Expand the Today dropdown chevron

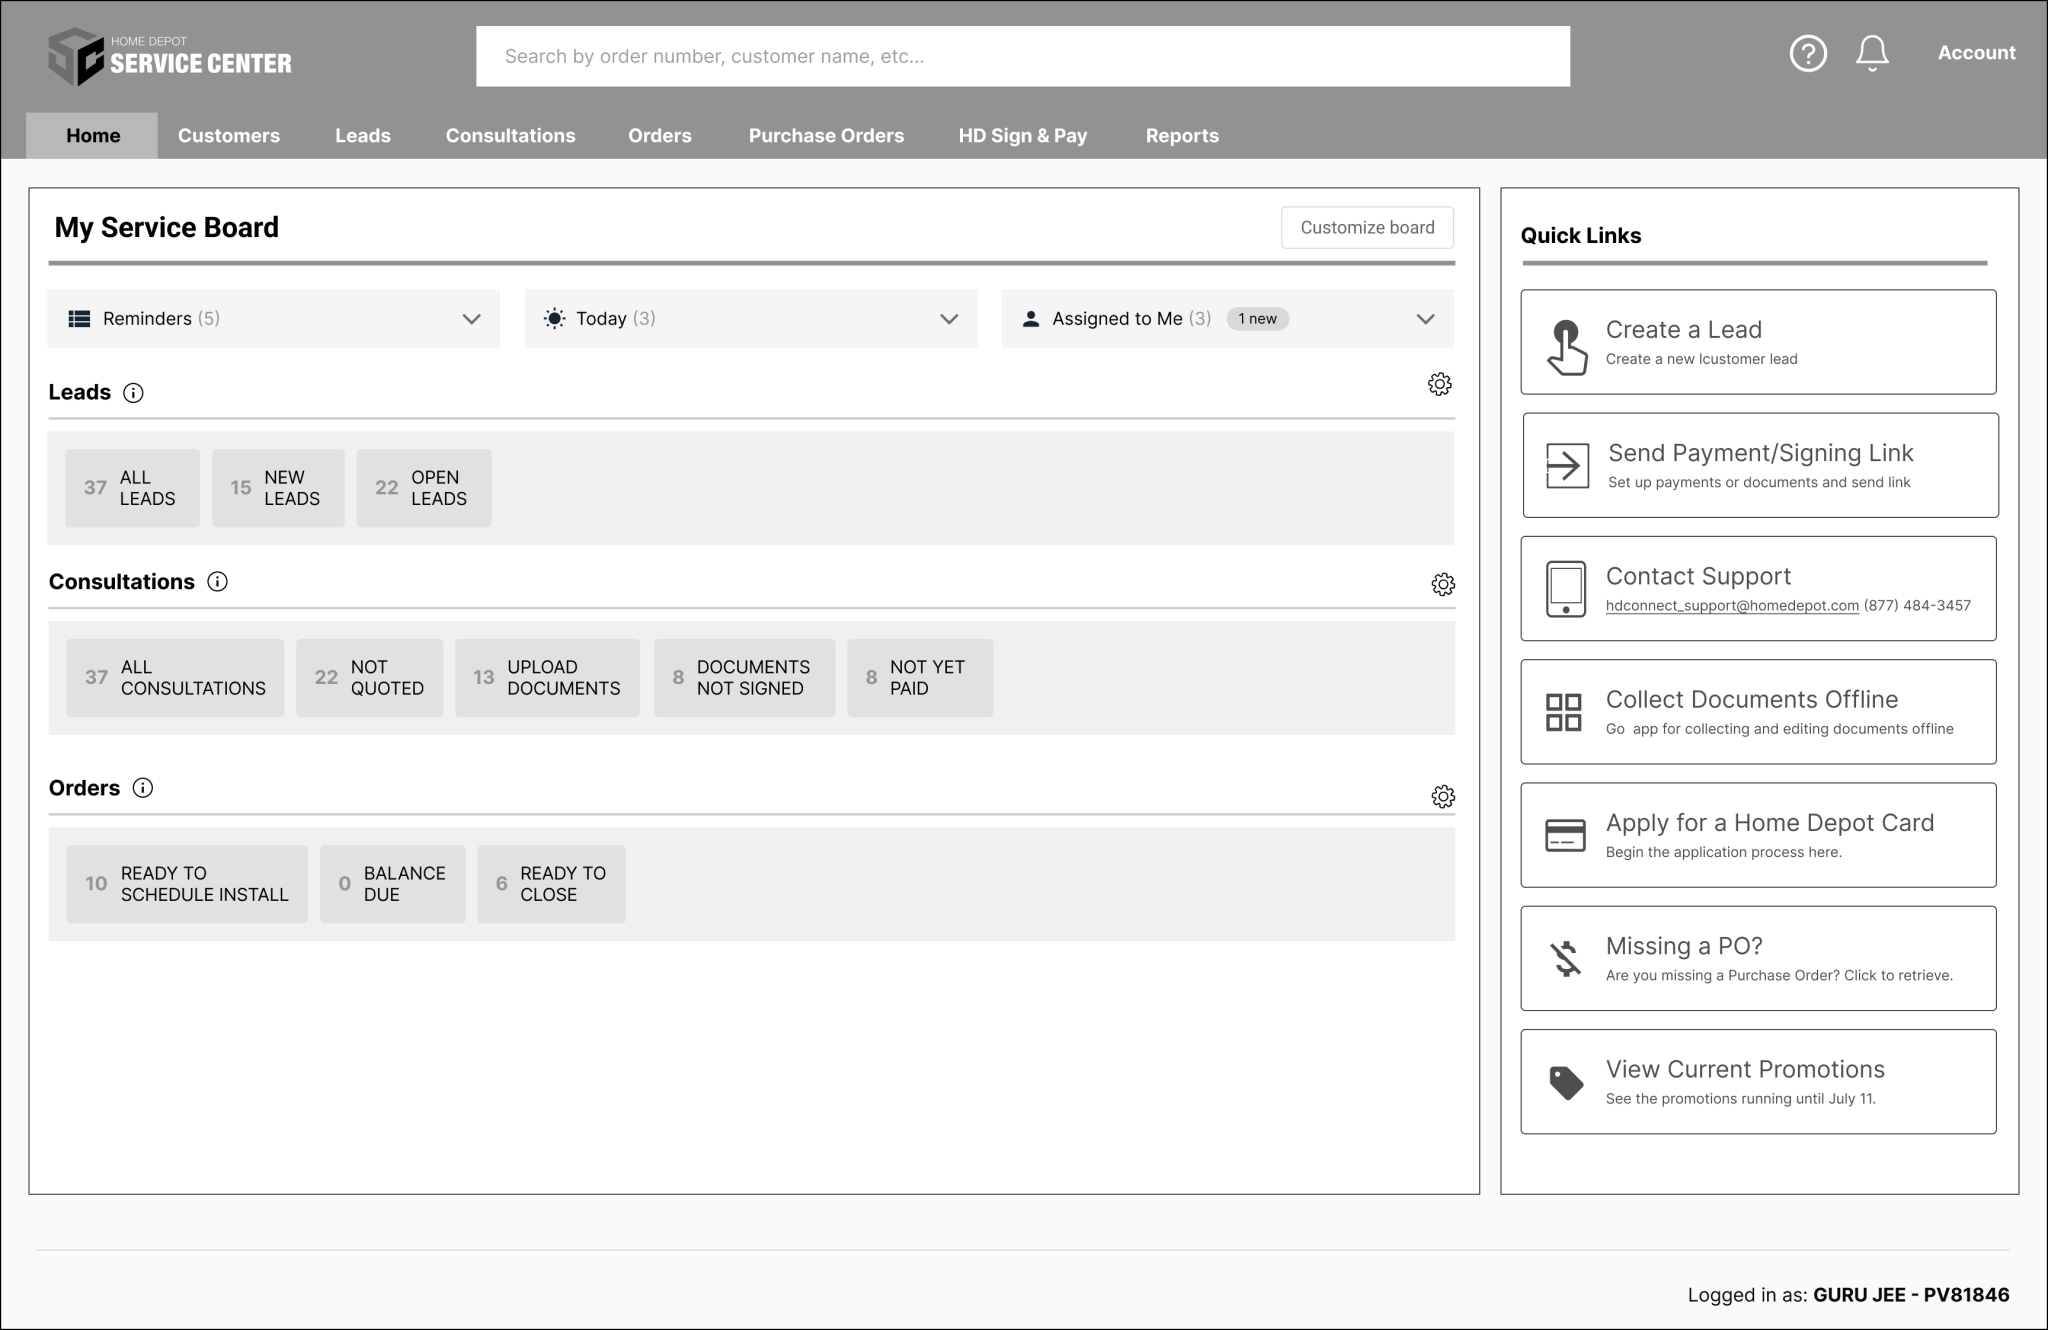tap(949, 319)
